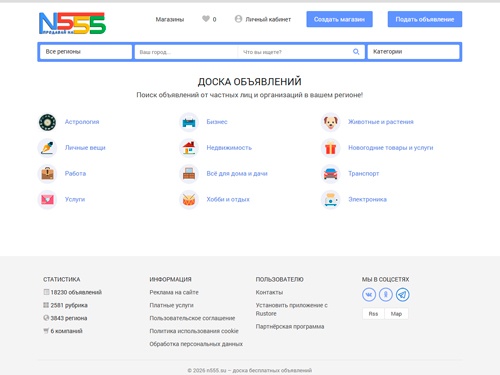The width and height of the screenshot is (500, 375).
Task: Open the Астрология category icon
Action: point(47,122)
